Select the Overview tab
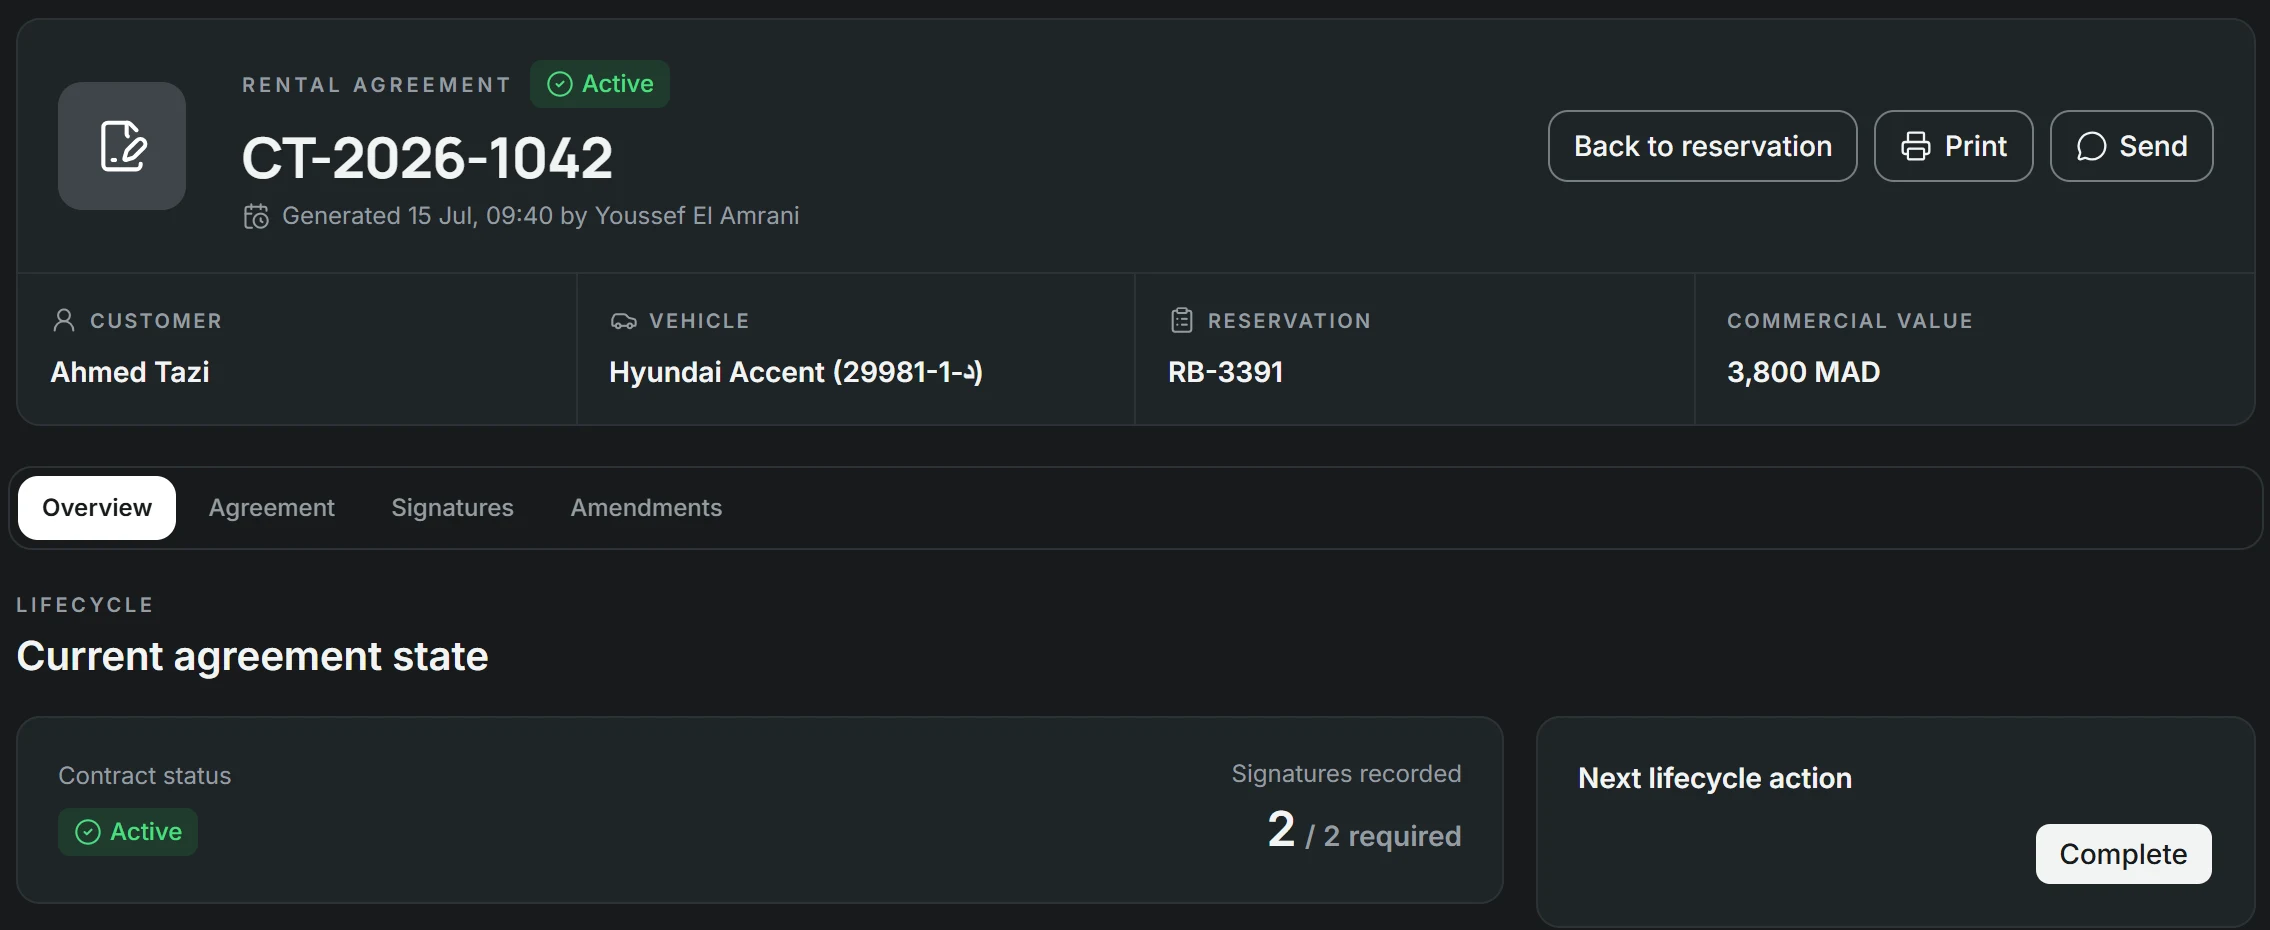This screenshot has width=2270, height=930. tap(97, 508)
